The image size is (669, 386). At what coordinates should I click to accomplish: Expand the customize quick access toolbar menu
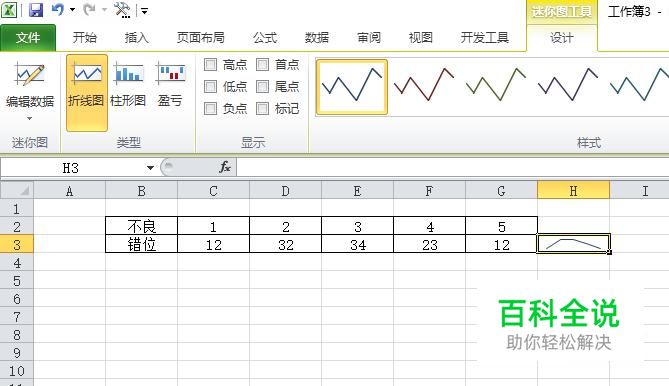point(145,11)
